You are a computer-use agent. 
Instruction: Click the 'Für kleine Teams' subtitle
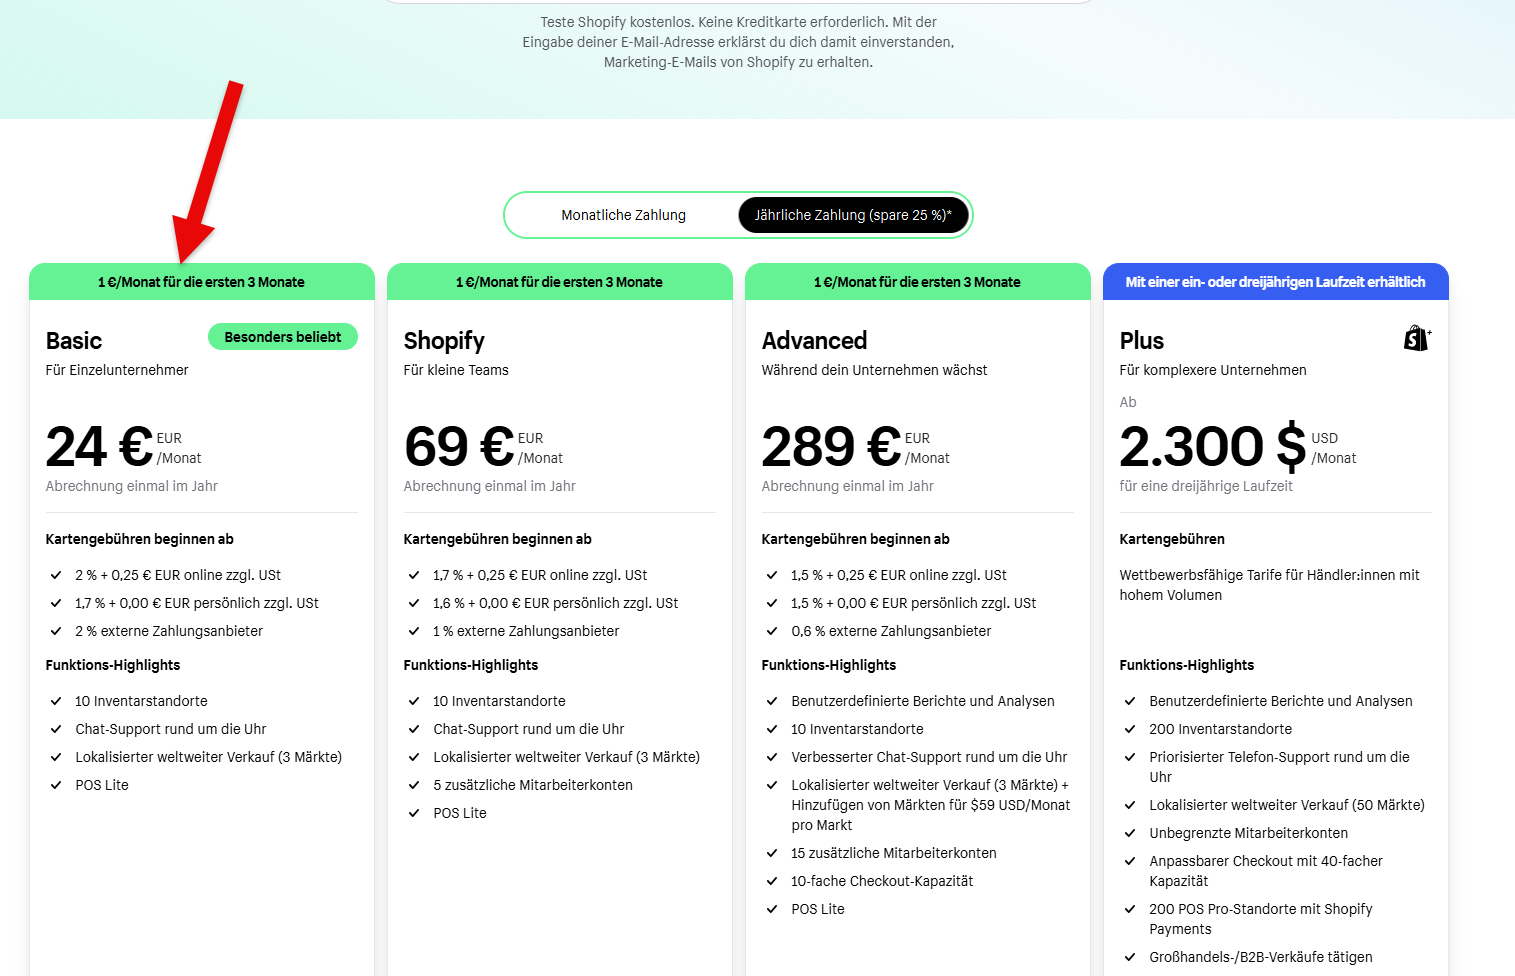click(456, 370)
